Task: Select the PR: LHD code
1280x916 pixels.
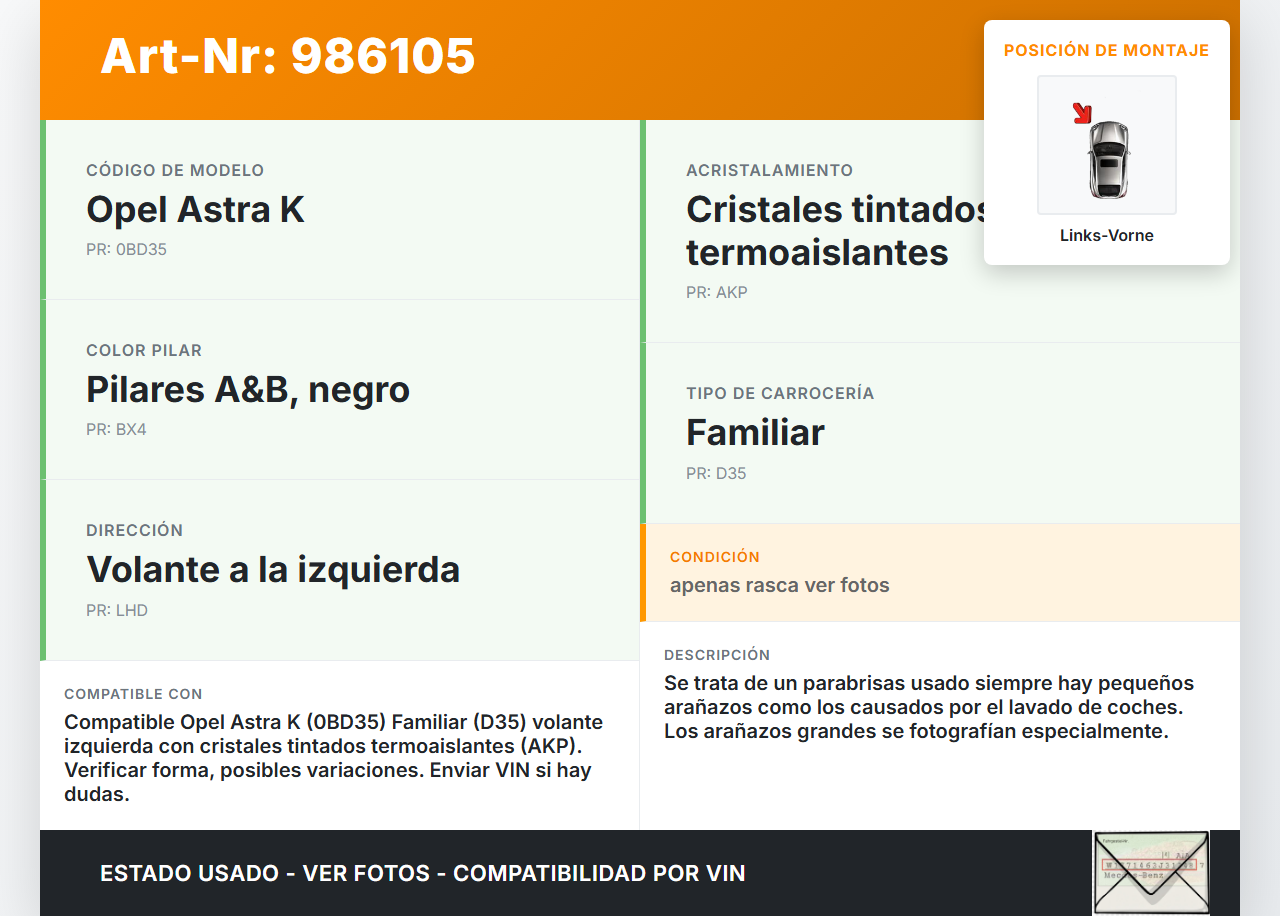Action: pos(117,611)
